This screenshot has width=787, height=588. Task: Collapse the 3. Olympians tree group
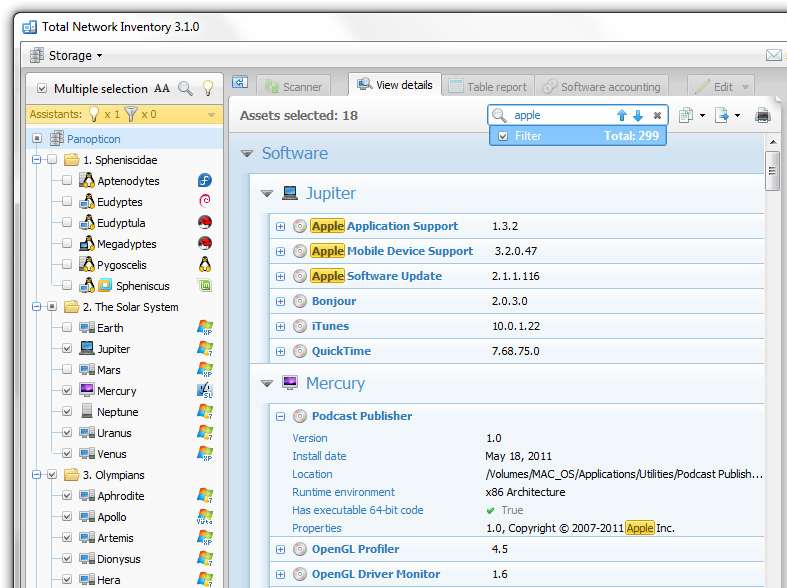coord(36,475)
